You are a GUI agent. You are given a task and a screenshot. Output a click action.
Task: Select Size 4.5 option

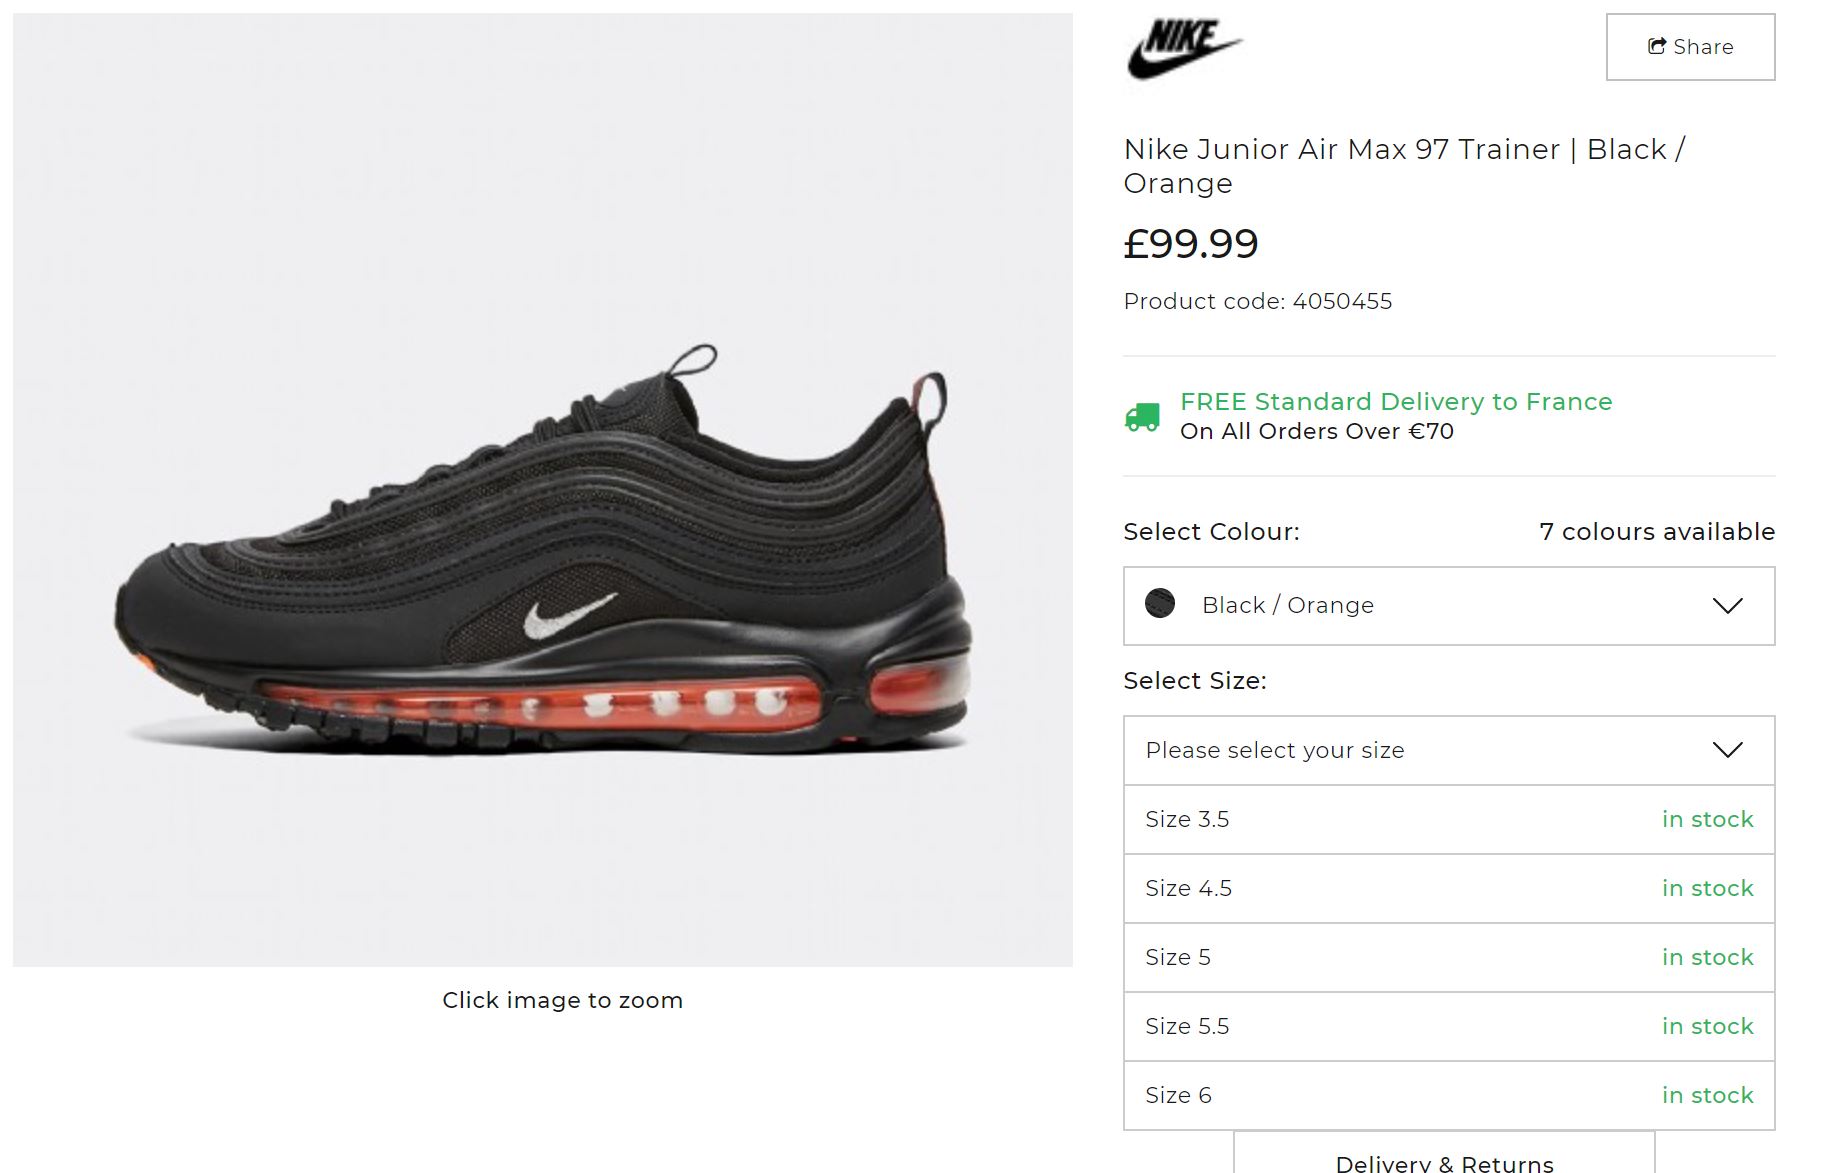1449,889
